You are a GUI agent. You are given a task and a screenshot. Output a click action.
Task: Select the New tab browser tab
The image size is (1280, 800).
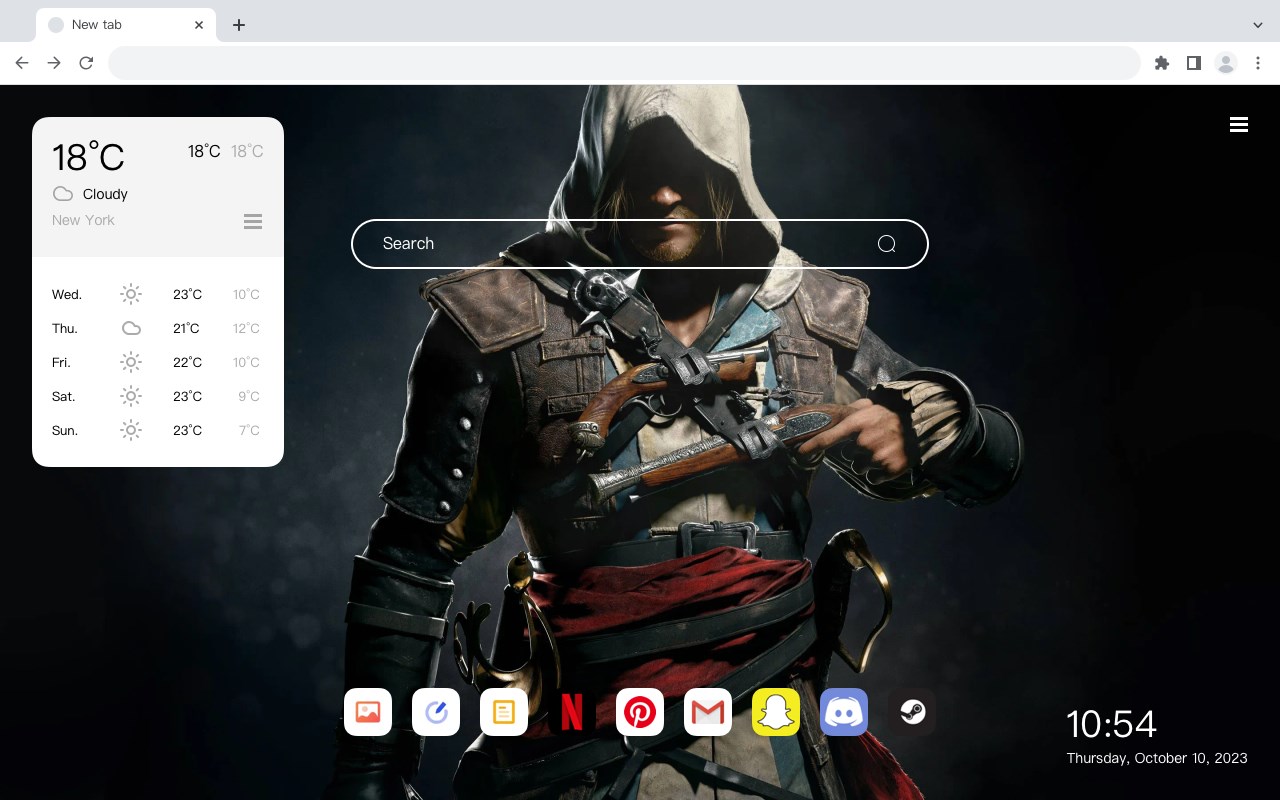[x=126, y=25]
